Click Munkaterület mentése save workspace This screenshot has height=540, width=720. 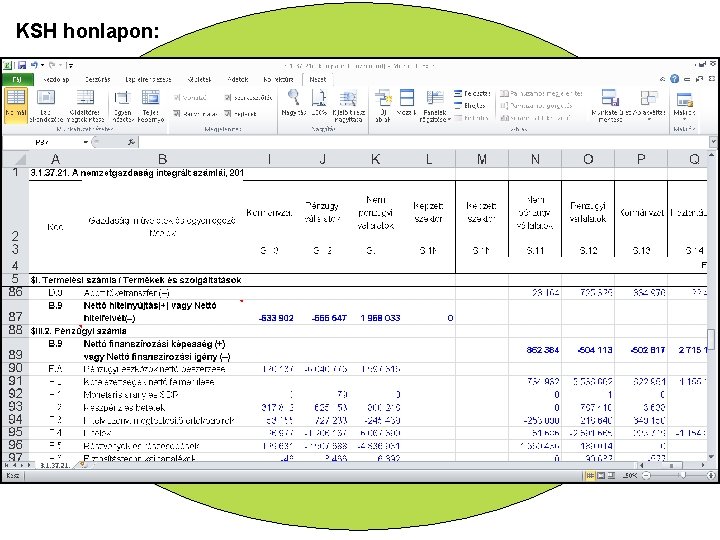pos(611,106)
